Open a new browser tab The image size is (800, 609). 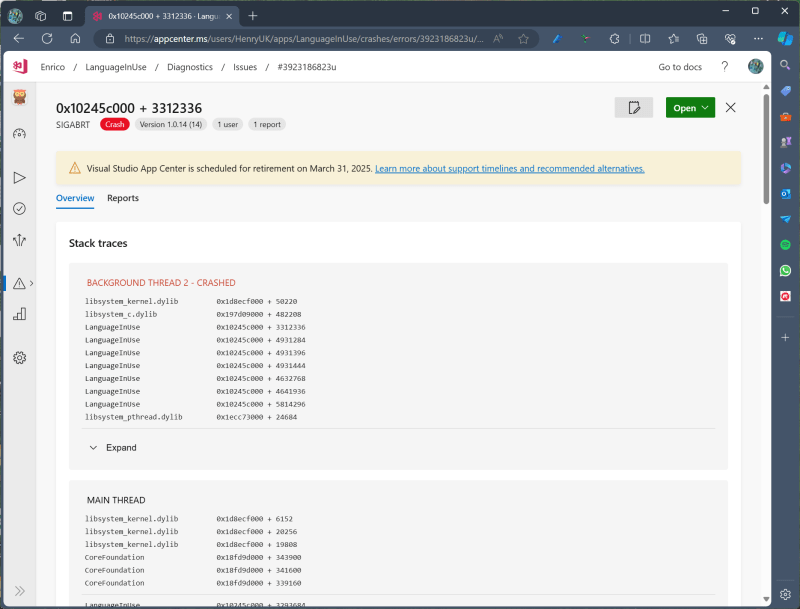tap(253, 16)
